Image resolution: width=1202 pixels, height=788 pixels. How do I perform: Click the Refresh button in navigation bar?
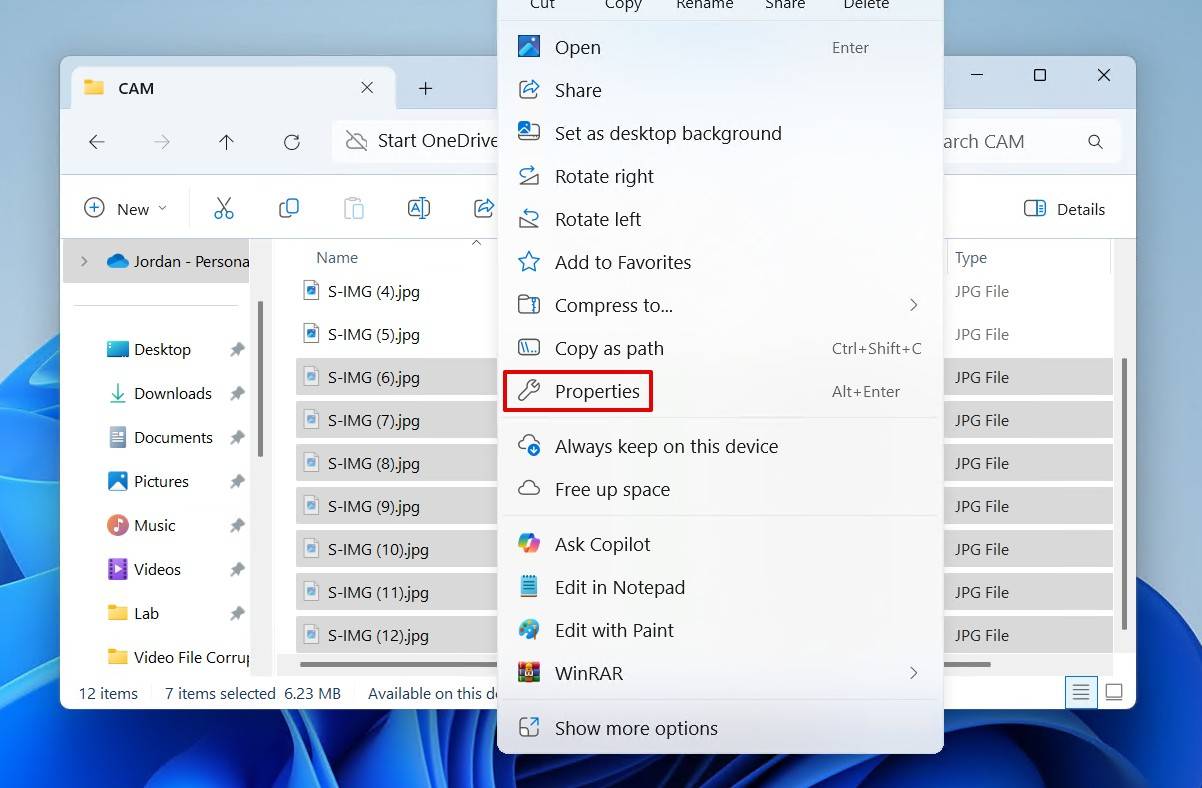(x=292, y=142)
